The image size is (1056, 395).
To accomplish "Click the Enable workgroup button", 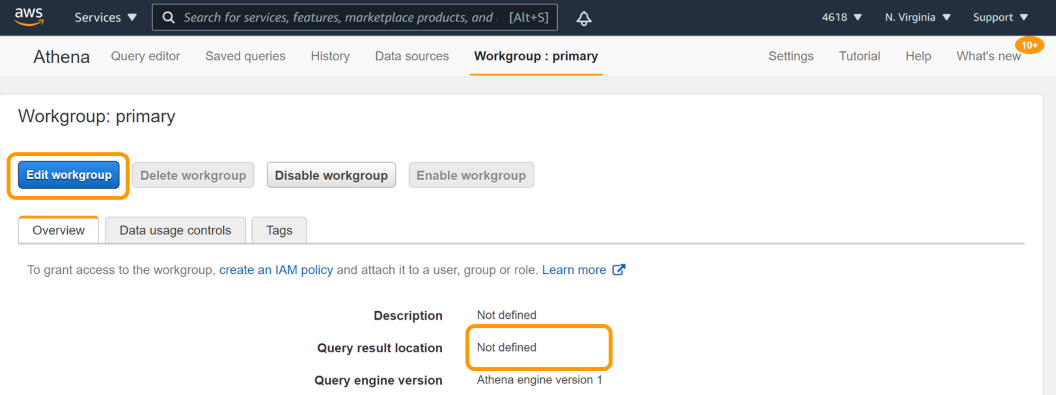I will (471, 175).
